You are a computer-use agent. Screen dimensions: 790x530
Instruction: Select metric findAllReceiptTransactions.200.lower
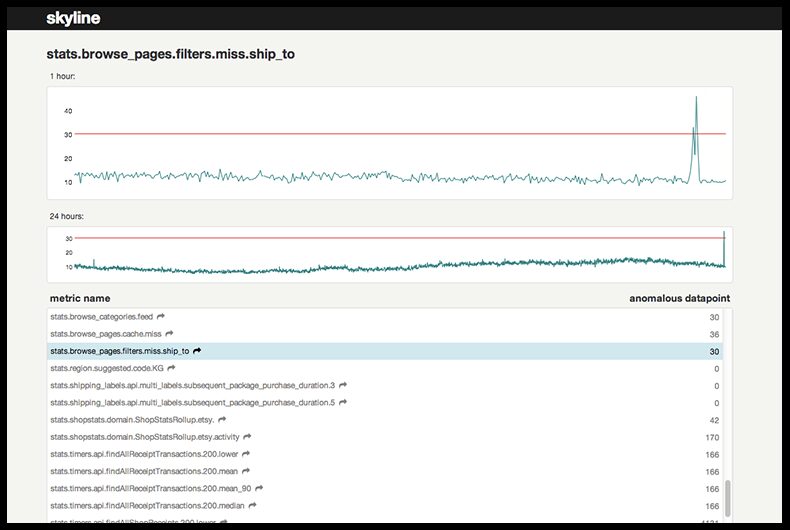click(x=144, y=454)
